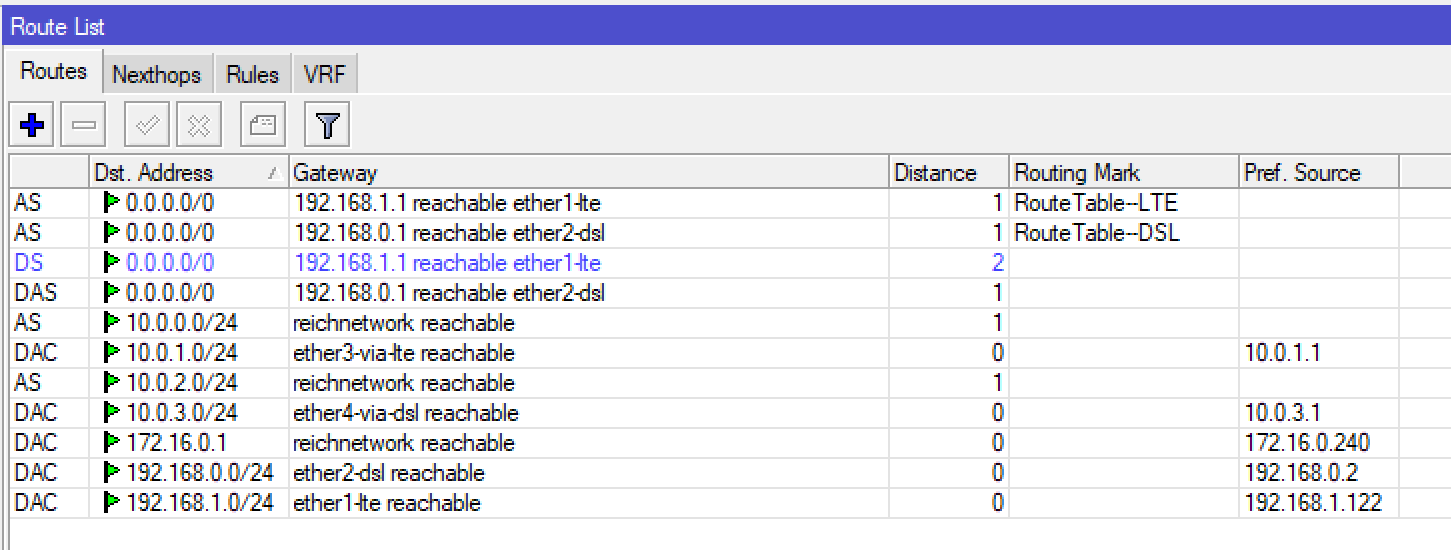Viewport: 1451px width, 550px height.
Task: Click the Disable cross toolbar icon
Action: click(x=199, y=126)
